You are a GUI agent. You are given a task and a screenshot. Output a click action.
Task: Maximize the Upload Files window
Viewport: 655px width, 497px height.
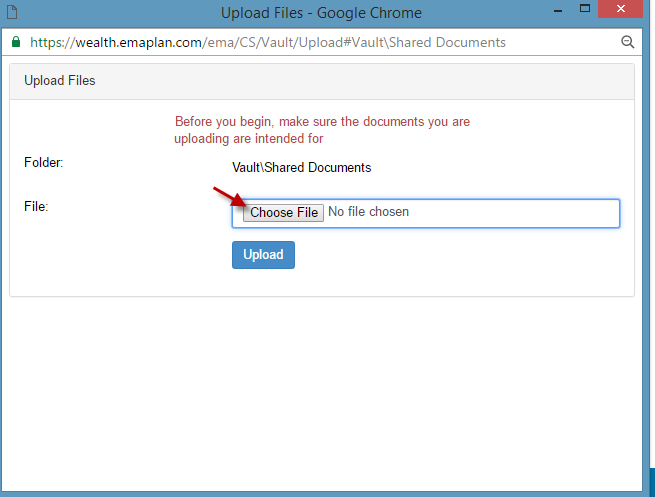click(x=585, y=8)
